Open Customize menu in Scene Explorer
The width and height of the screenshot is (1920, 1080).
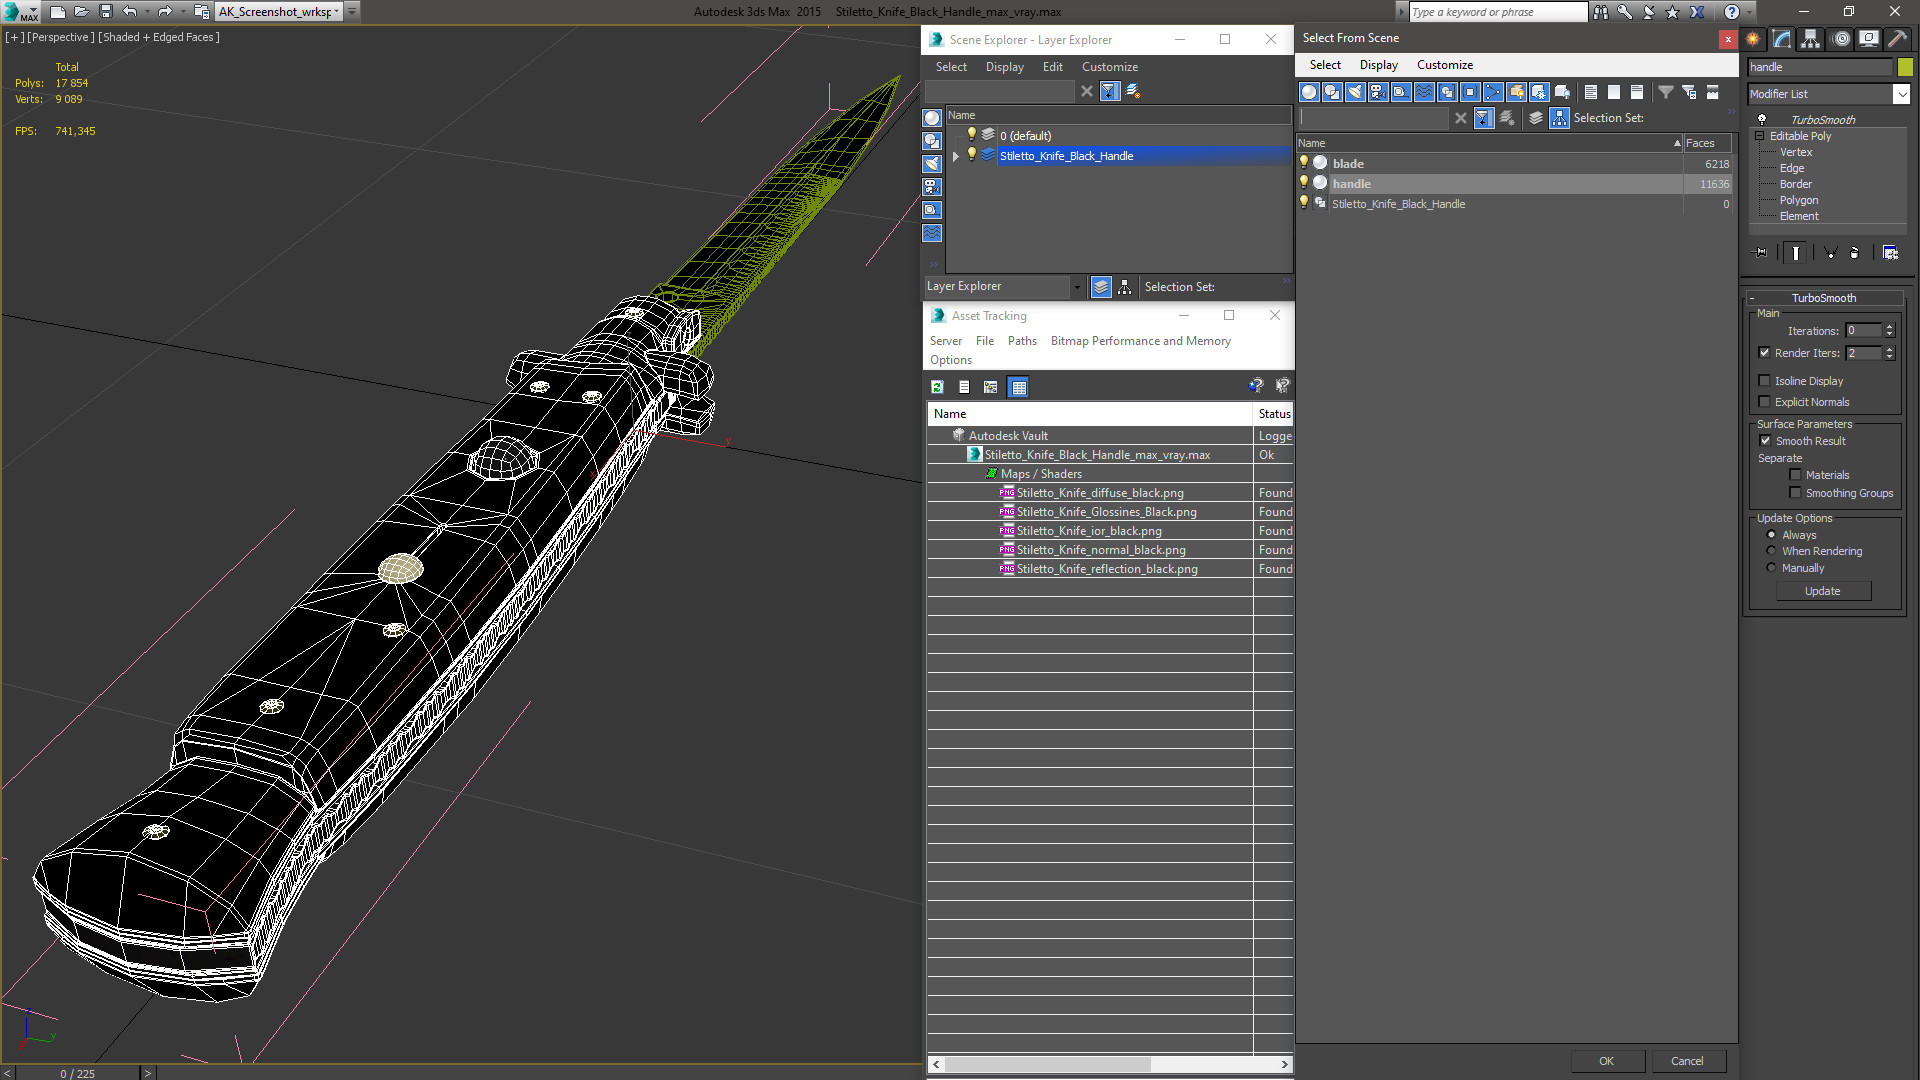pos(1109,67)
